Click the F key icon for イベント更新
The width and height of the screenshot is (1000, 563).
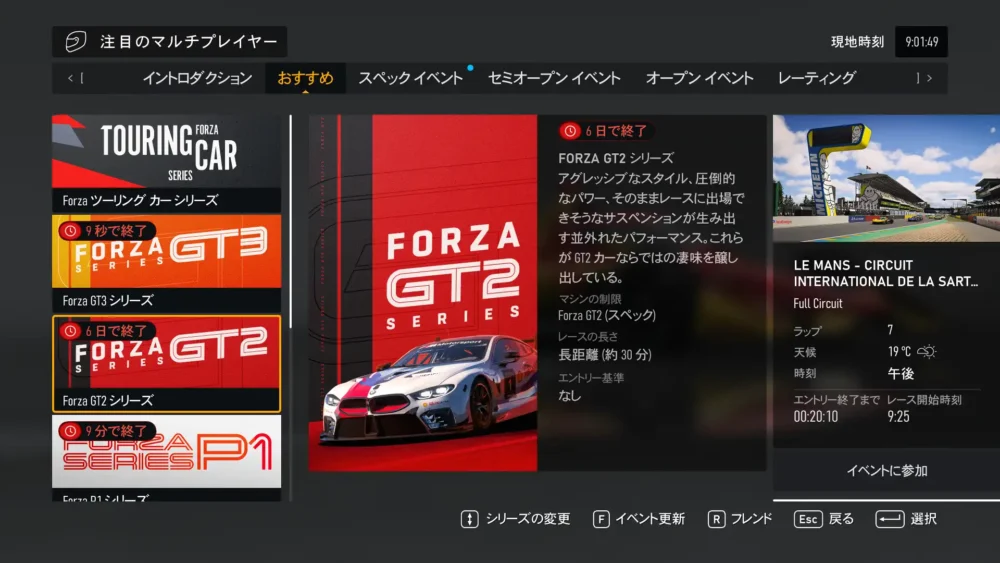601,519
